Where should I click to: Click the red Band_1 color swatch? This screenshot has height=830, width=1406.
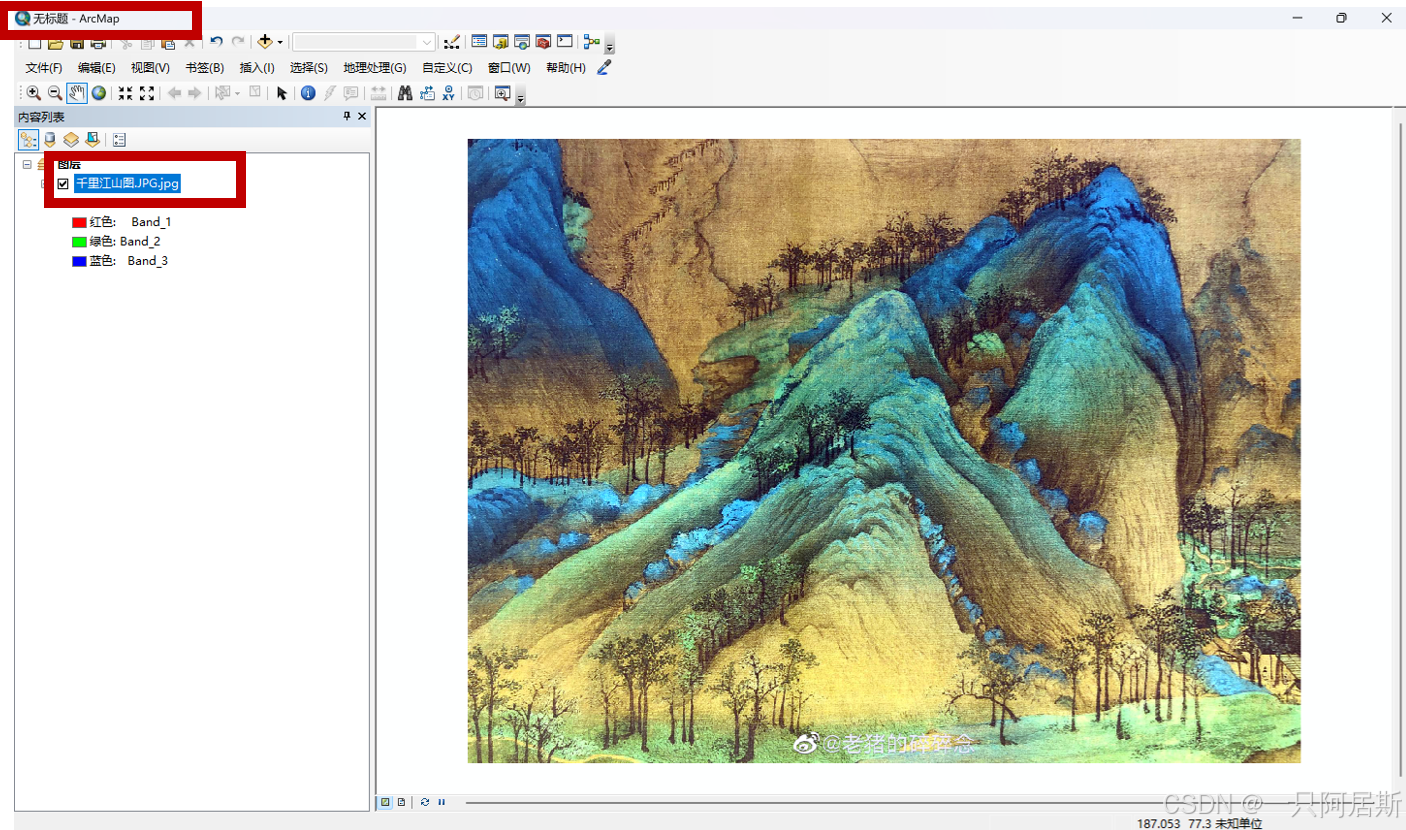click(x=79, y=222)
